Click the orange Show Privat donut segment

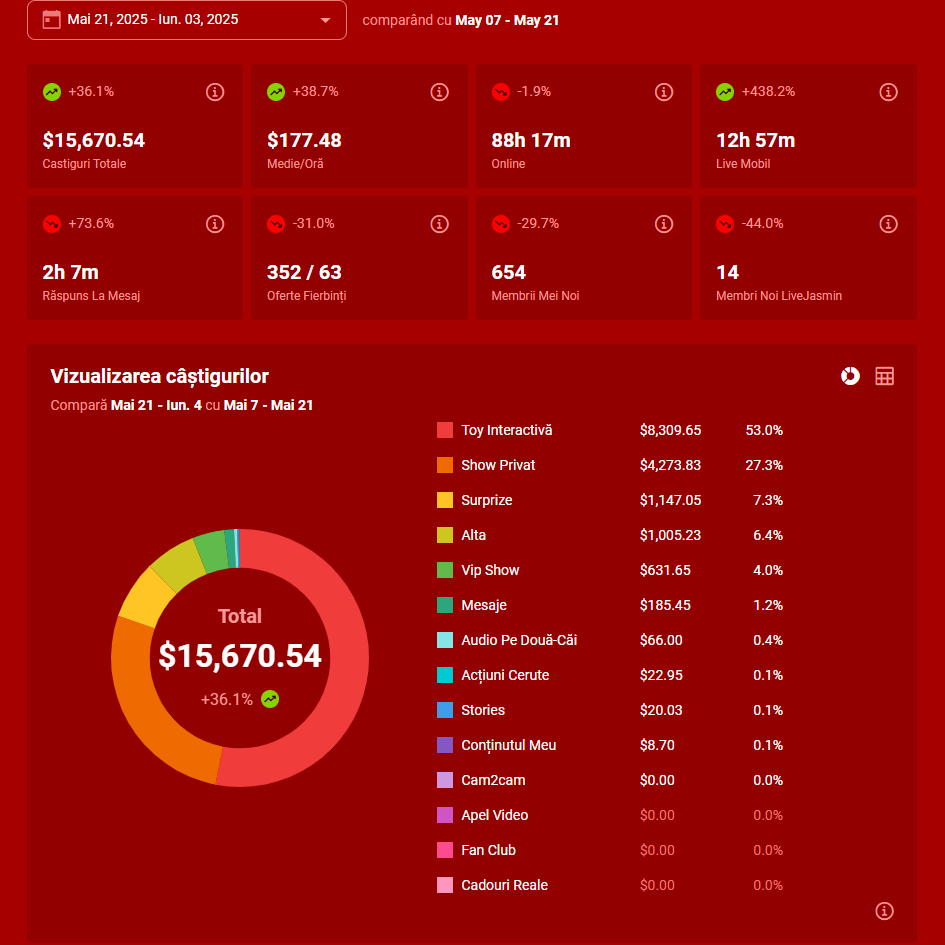[x=150, y=700]
